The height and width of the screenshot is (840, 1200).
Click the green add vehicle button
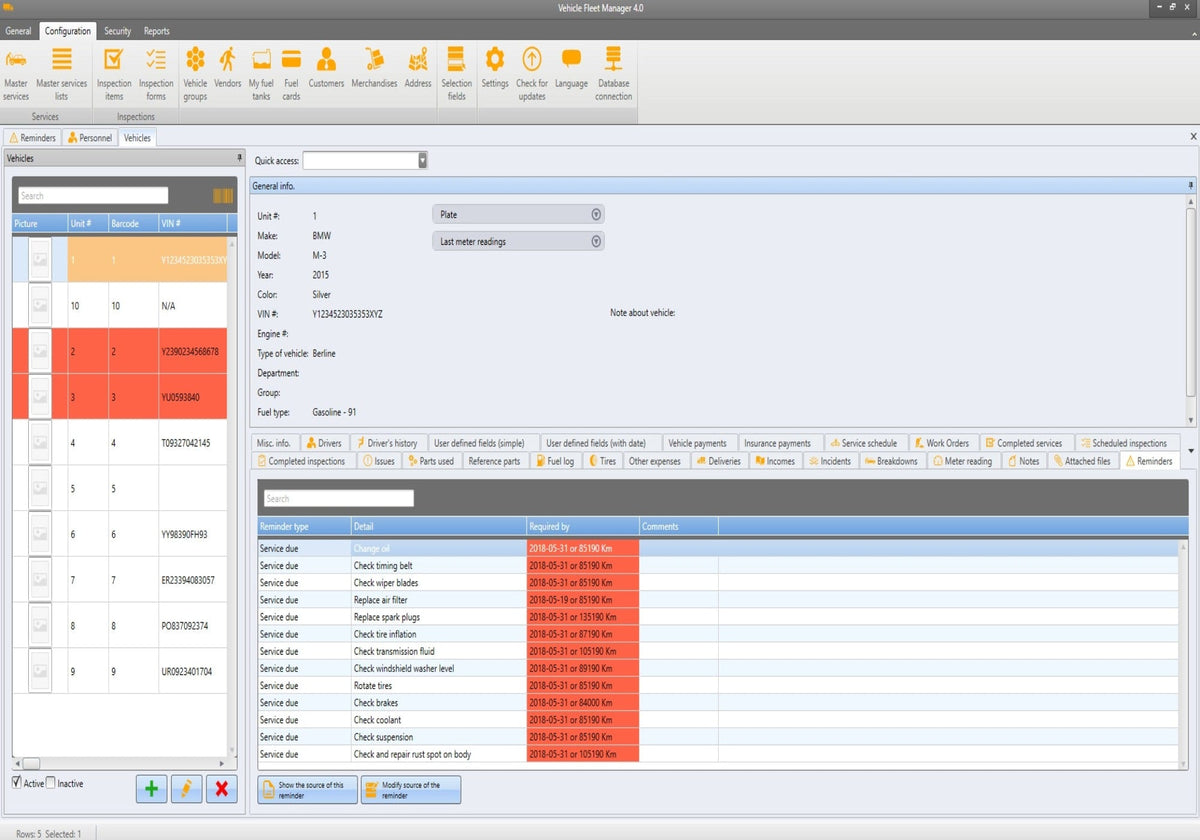151,789
